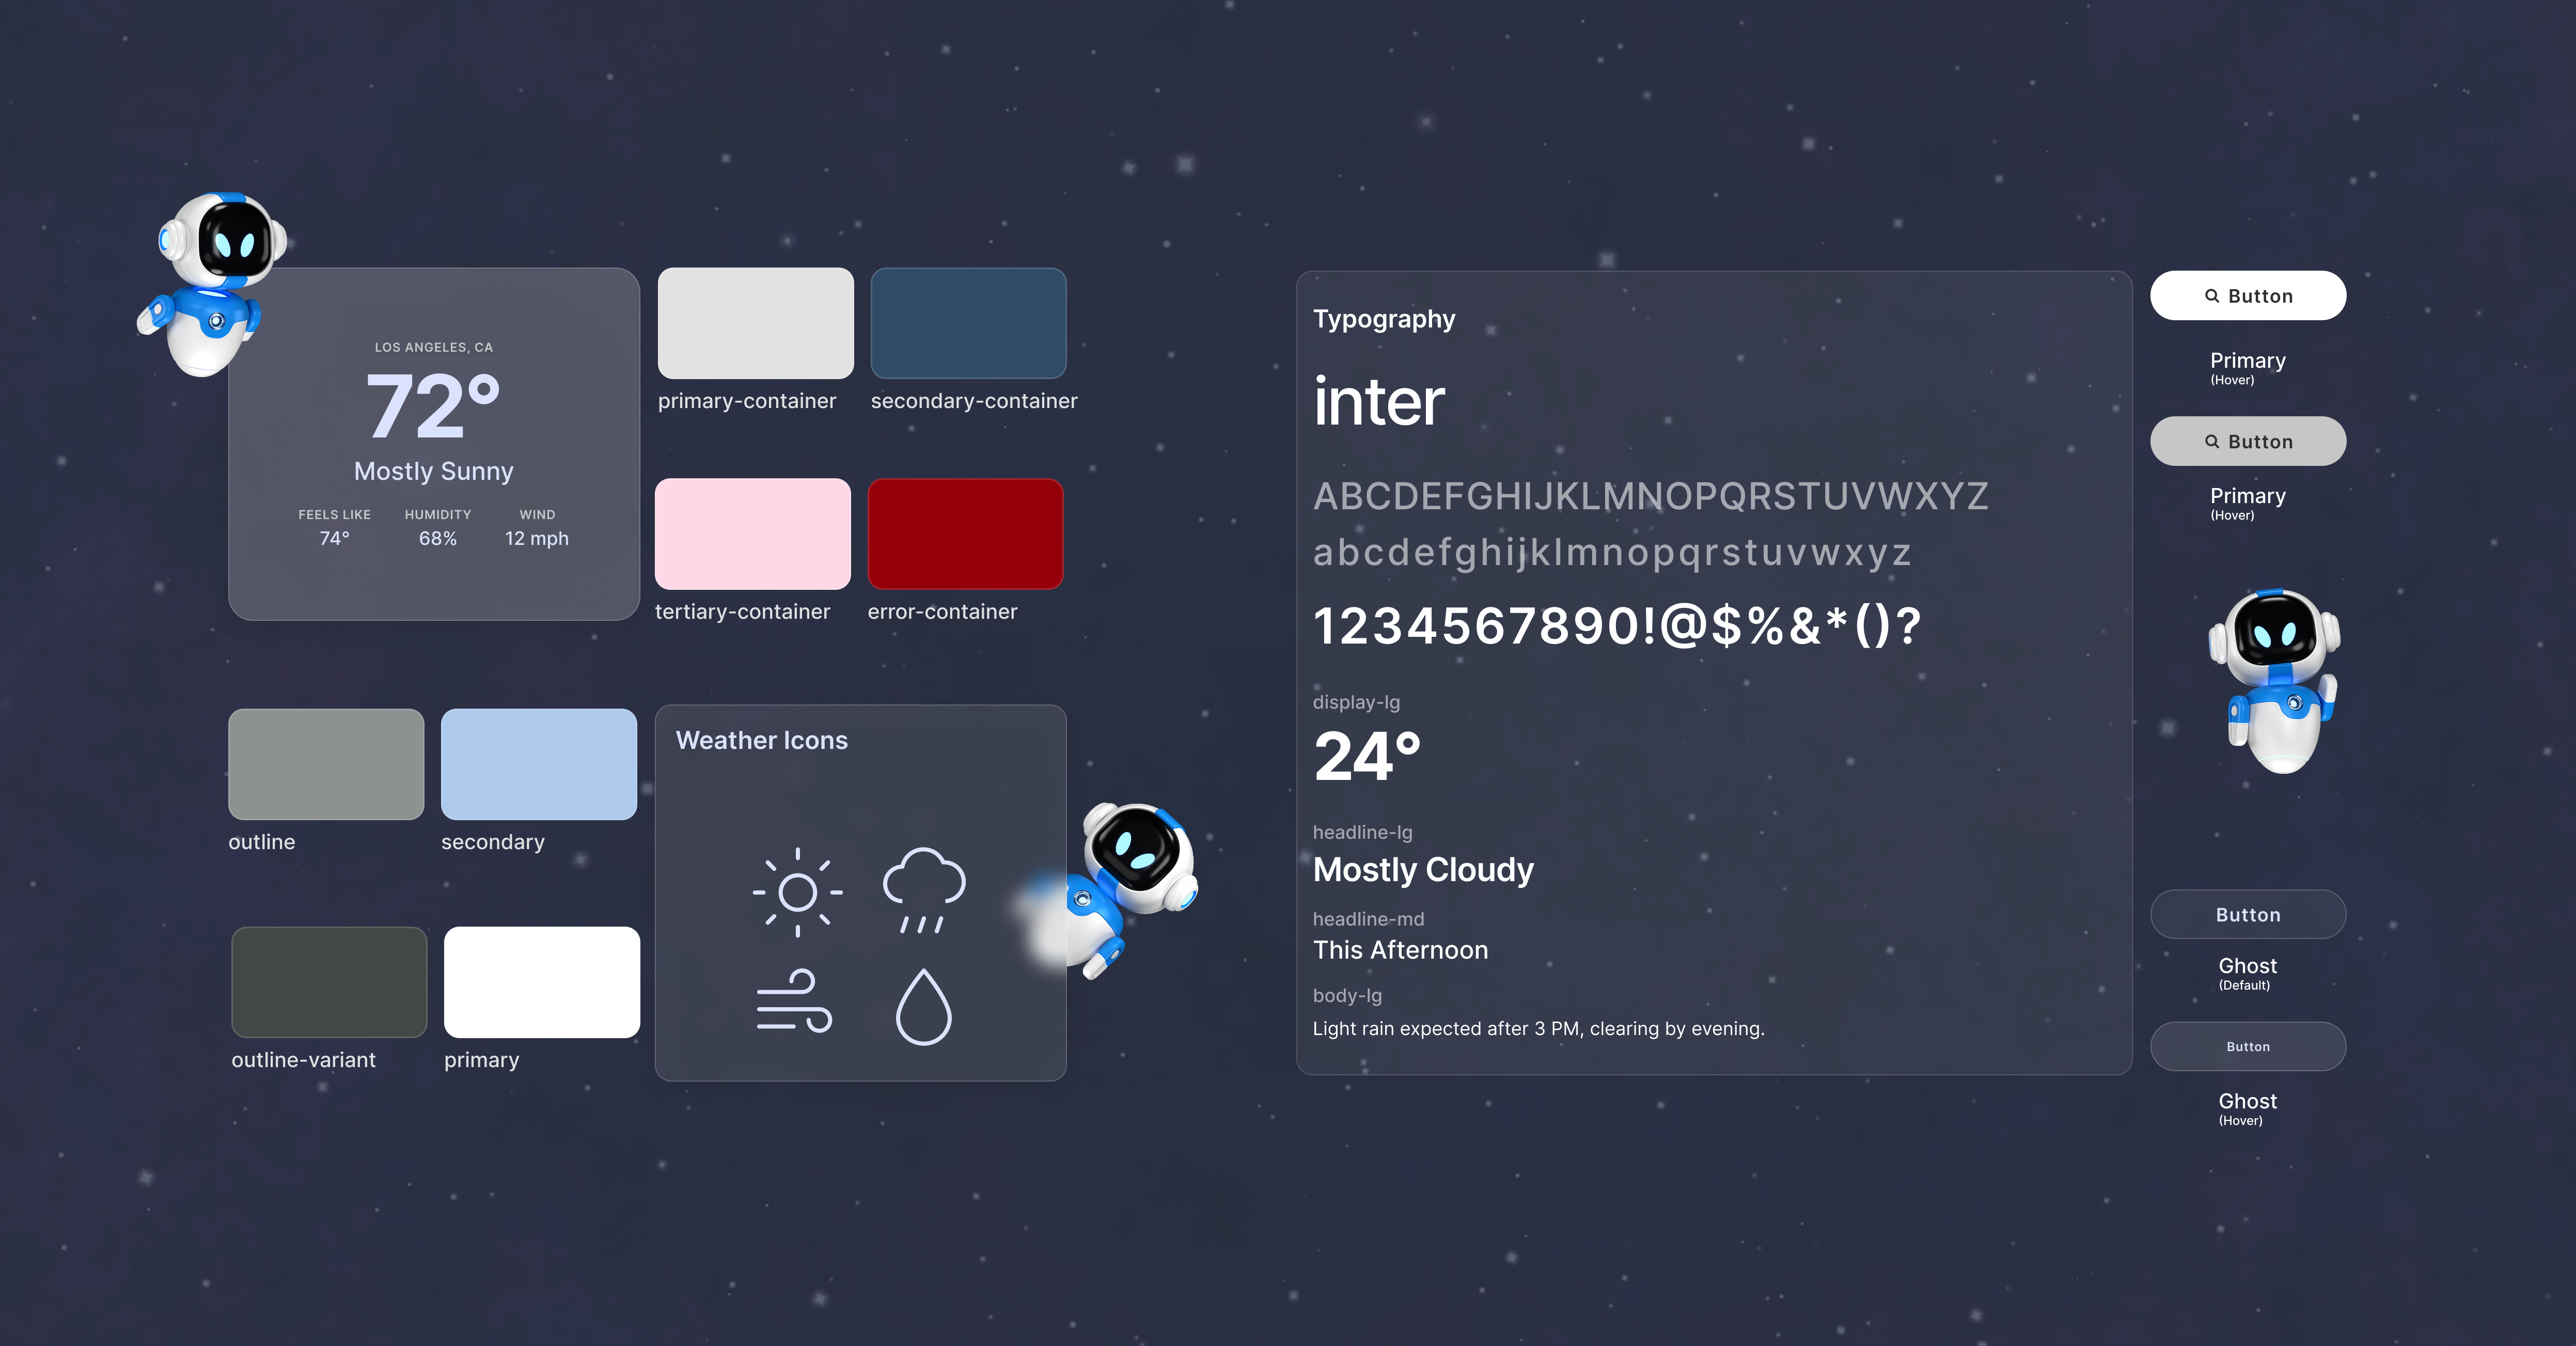Click the 'outline-variant' label

pos(303,1060)
